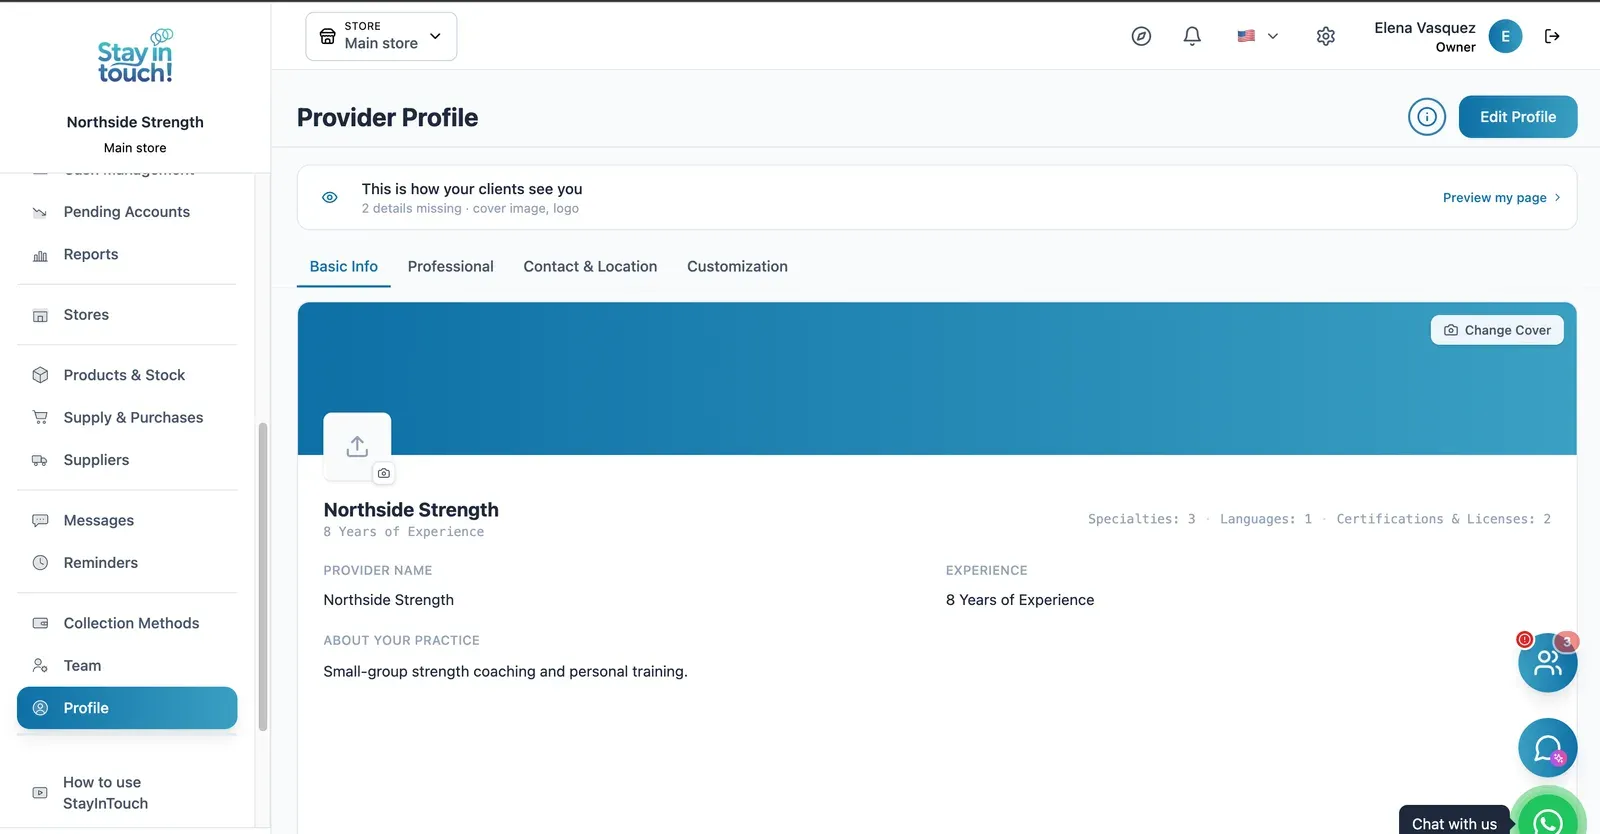The image size is (1600, 834).
Task: Open the team contacts floating button
Action: click(1547, 662)
